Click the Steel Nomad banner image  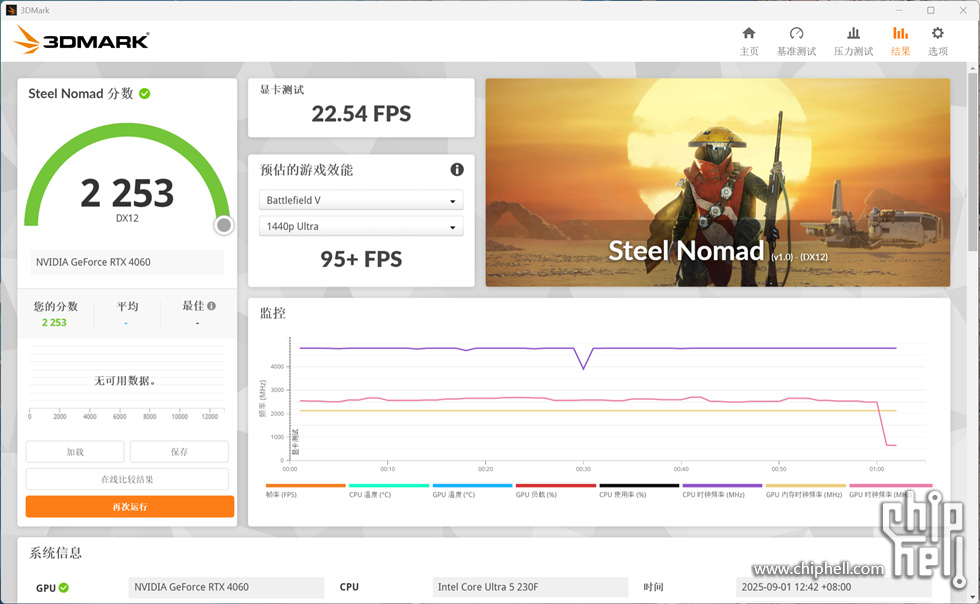tap(718, 183)
